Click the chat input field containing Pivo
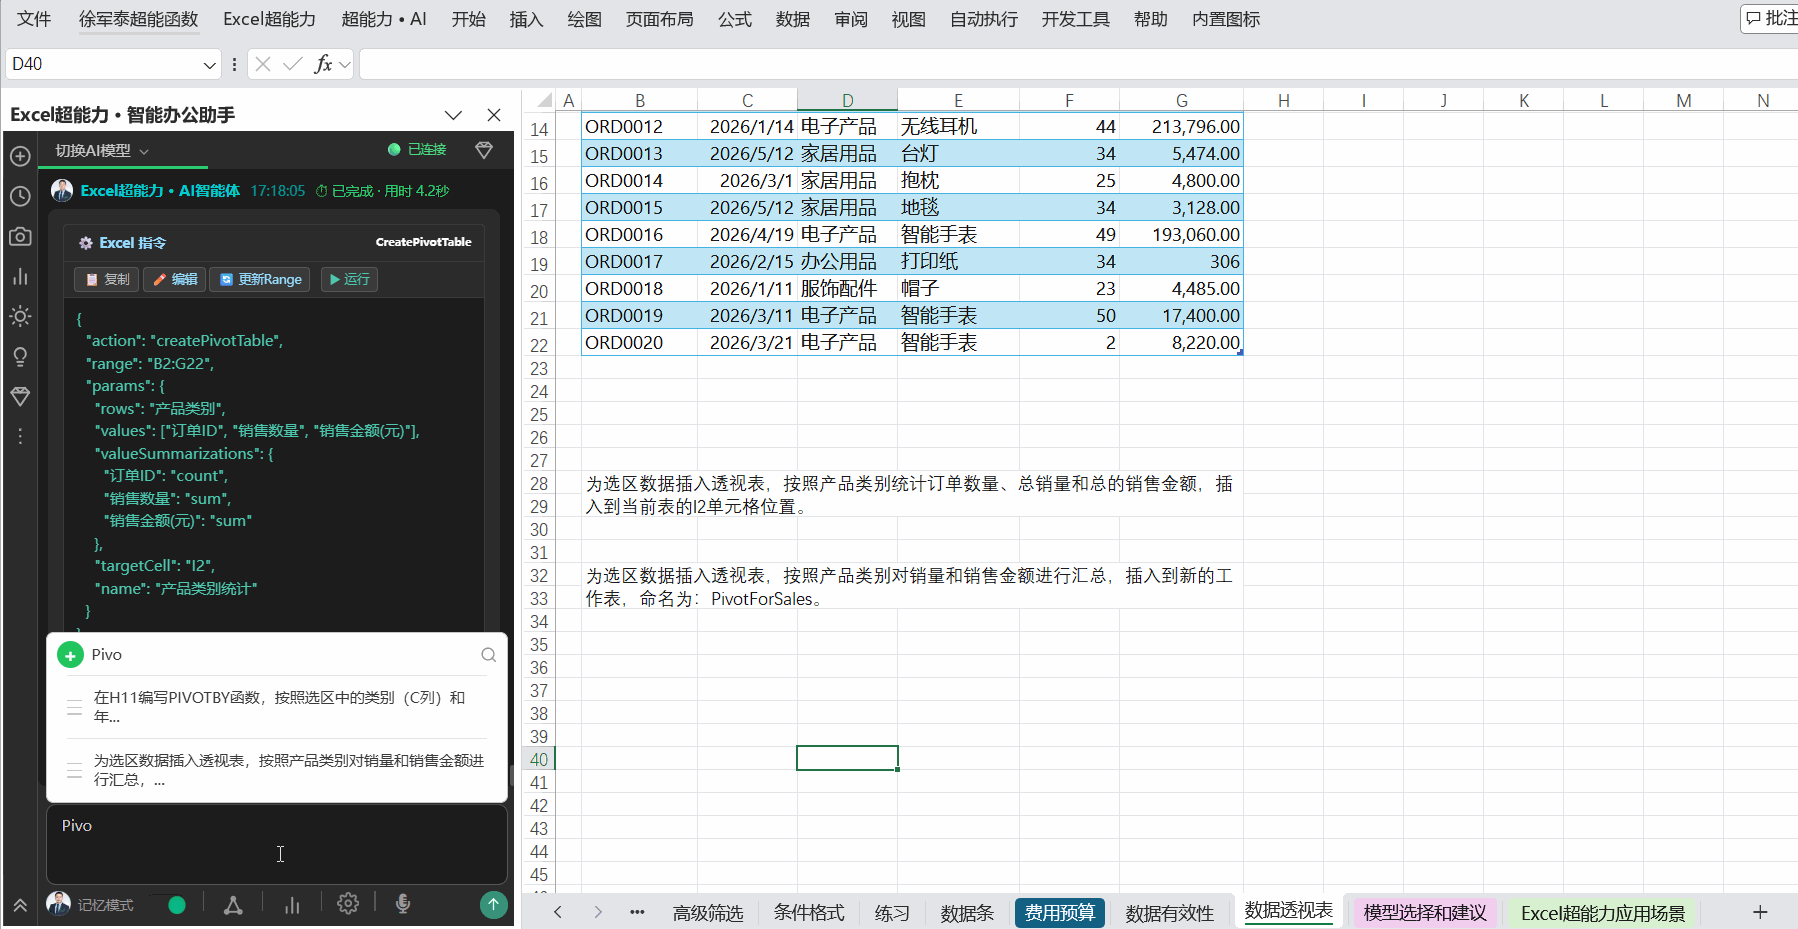The image size is (1798, 929). click(x=277, y=845)
